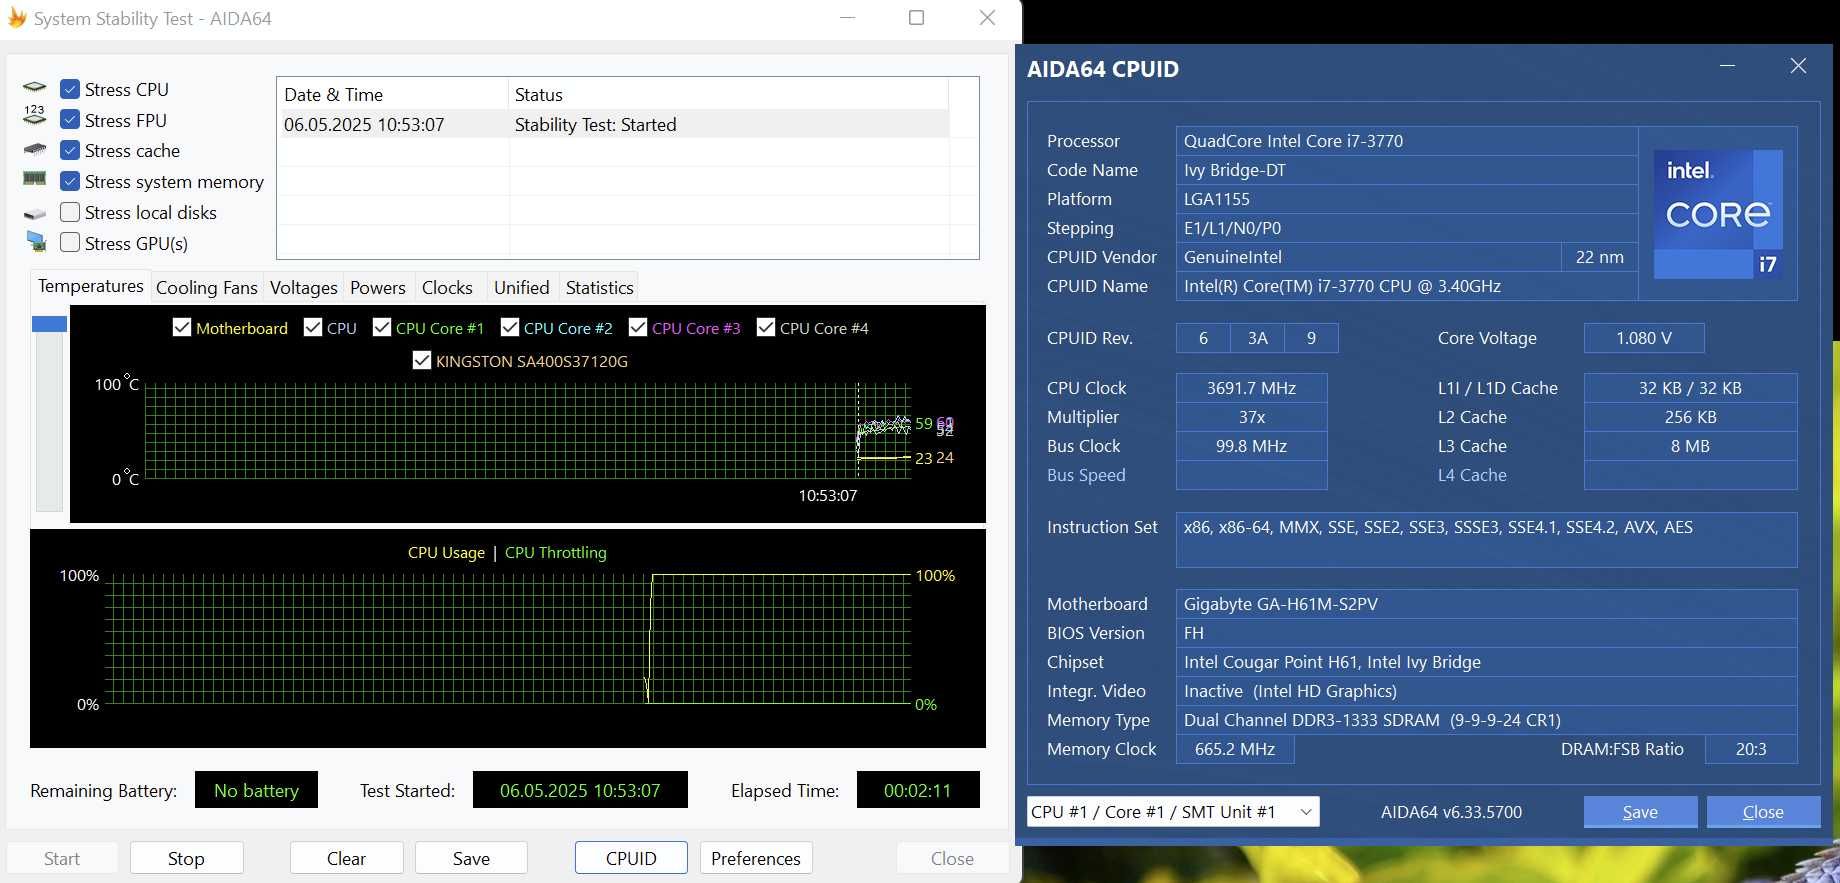Click the Code Name value Ivy Bridge-DT
This screenshot has height=883, width=1840.
click(1407, 170)
